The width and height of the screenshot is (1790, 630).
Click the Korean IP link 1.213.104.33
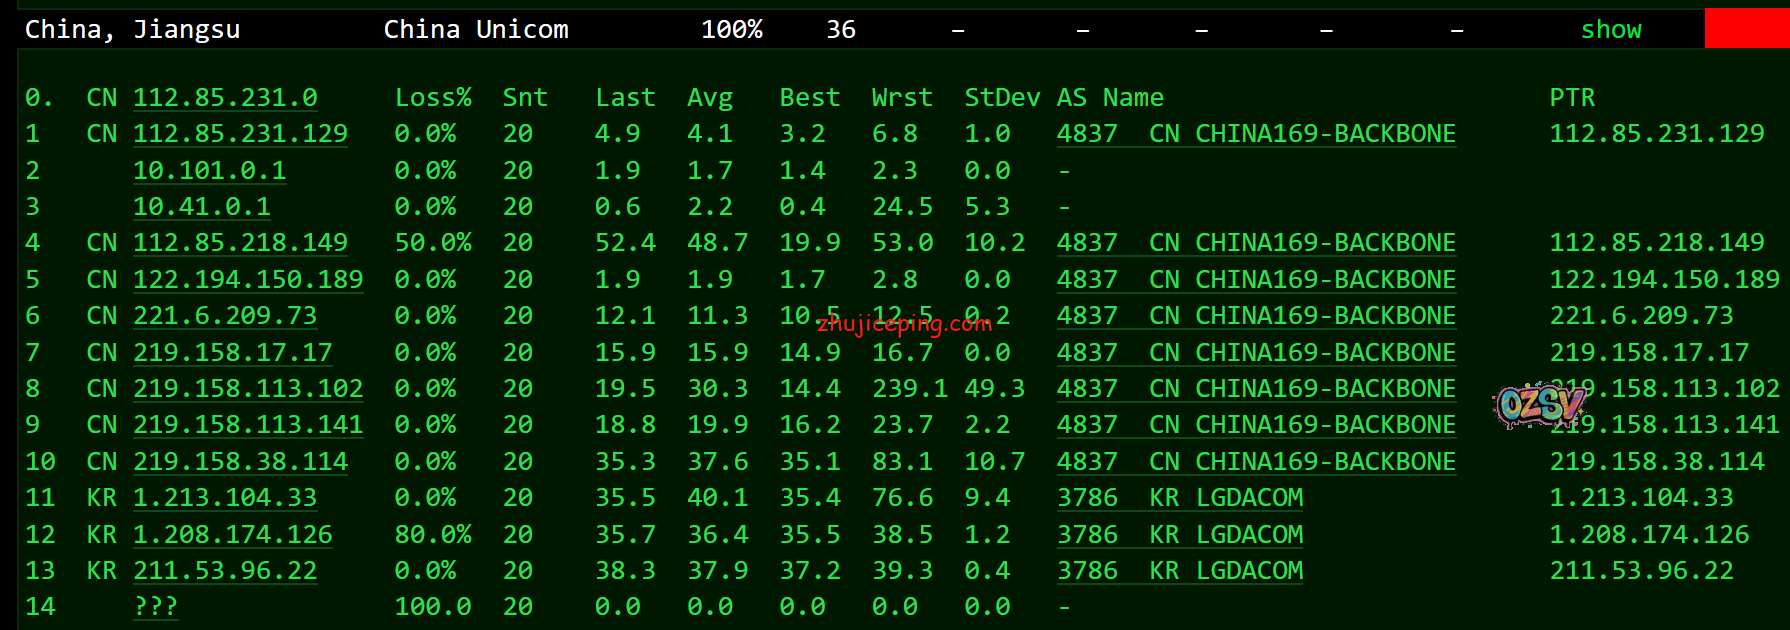(225, 498)
